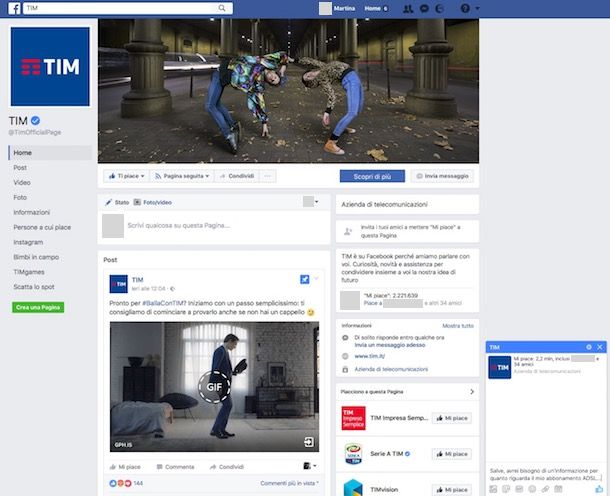Like the TIM Impresa Semplice page

pos(452,418)
